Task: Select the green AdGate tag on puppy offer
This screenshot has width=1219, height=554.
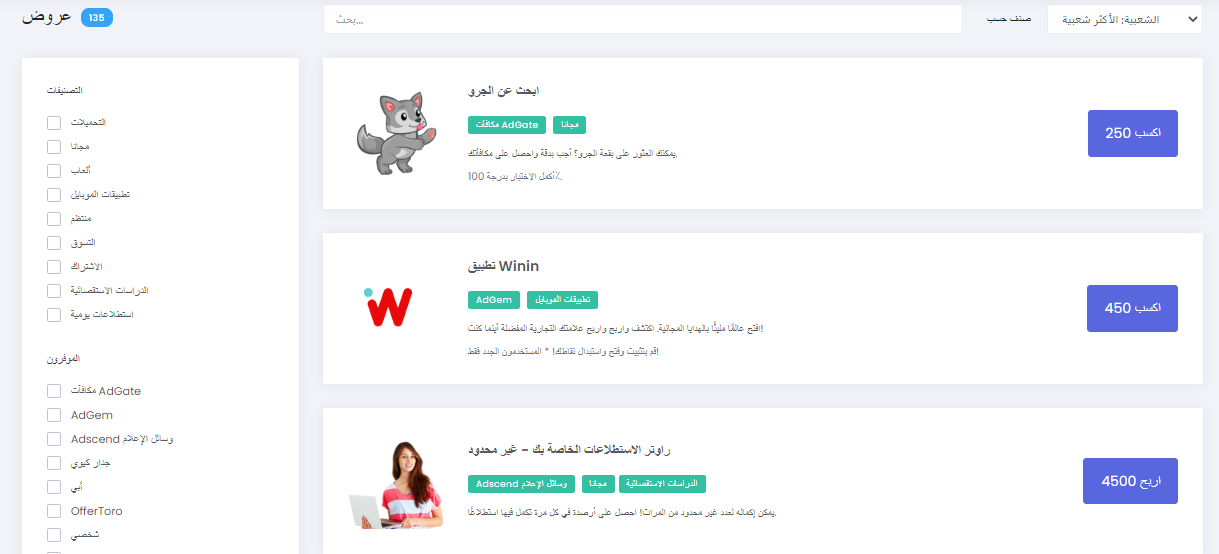Action: click(x=507, y=125)
